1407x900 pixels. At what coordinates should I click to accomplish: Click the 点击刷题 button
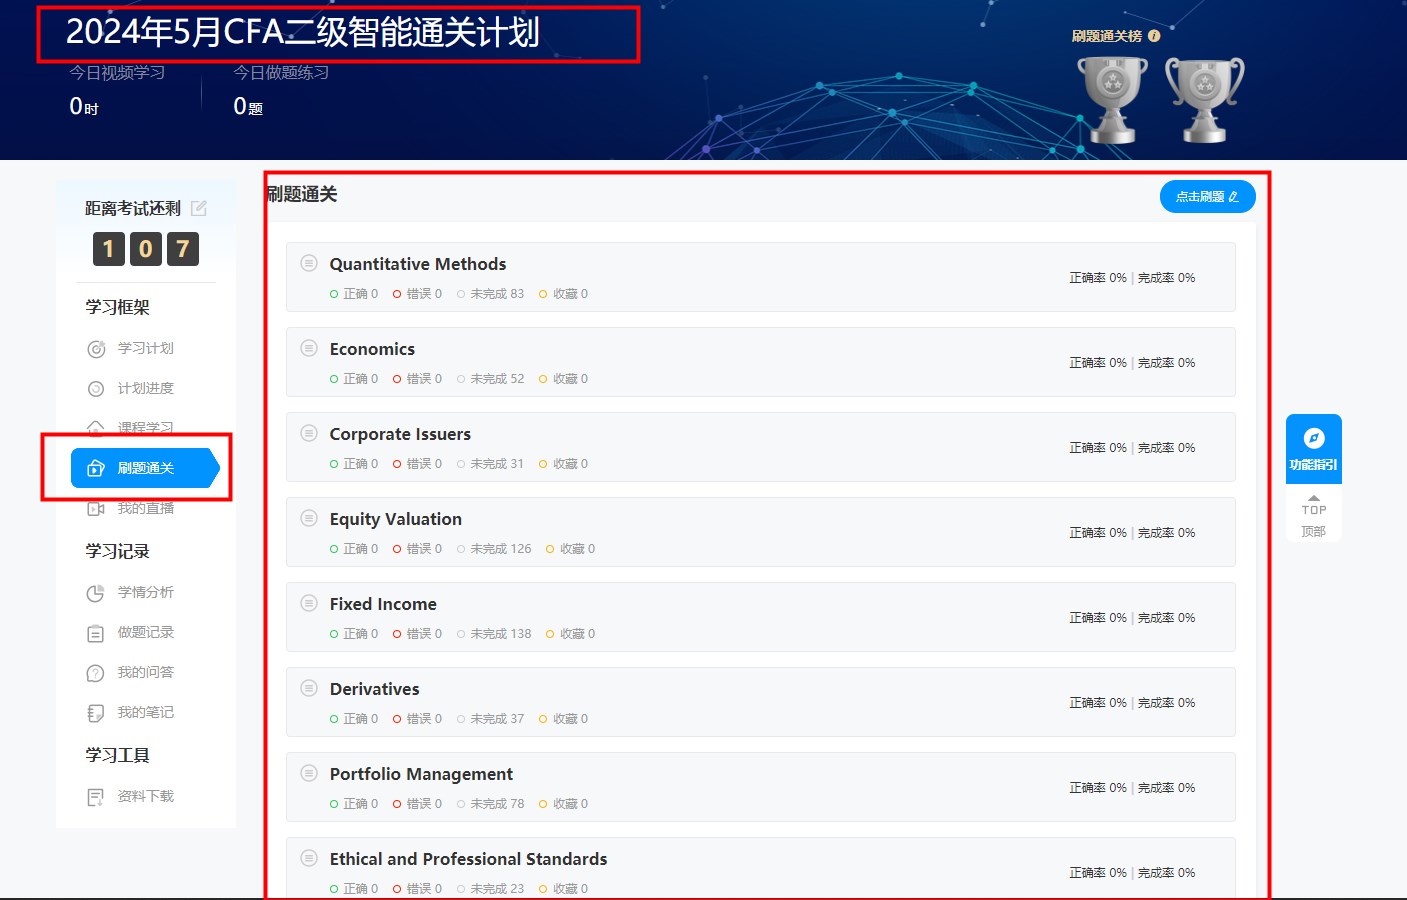(x=1207, y=197)
